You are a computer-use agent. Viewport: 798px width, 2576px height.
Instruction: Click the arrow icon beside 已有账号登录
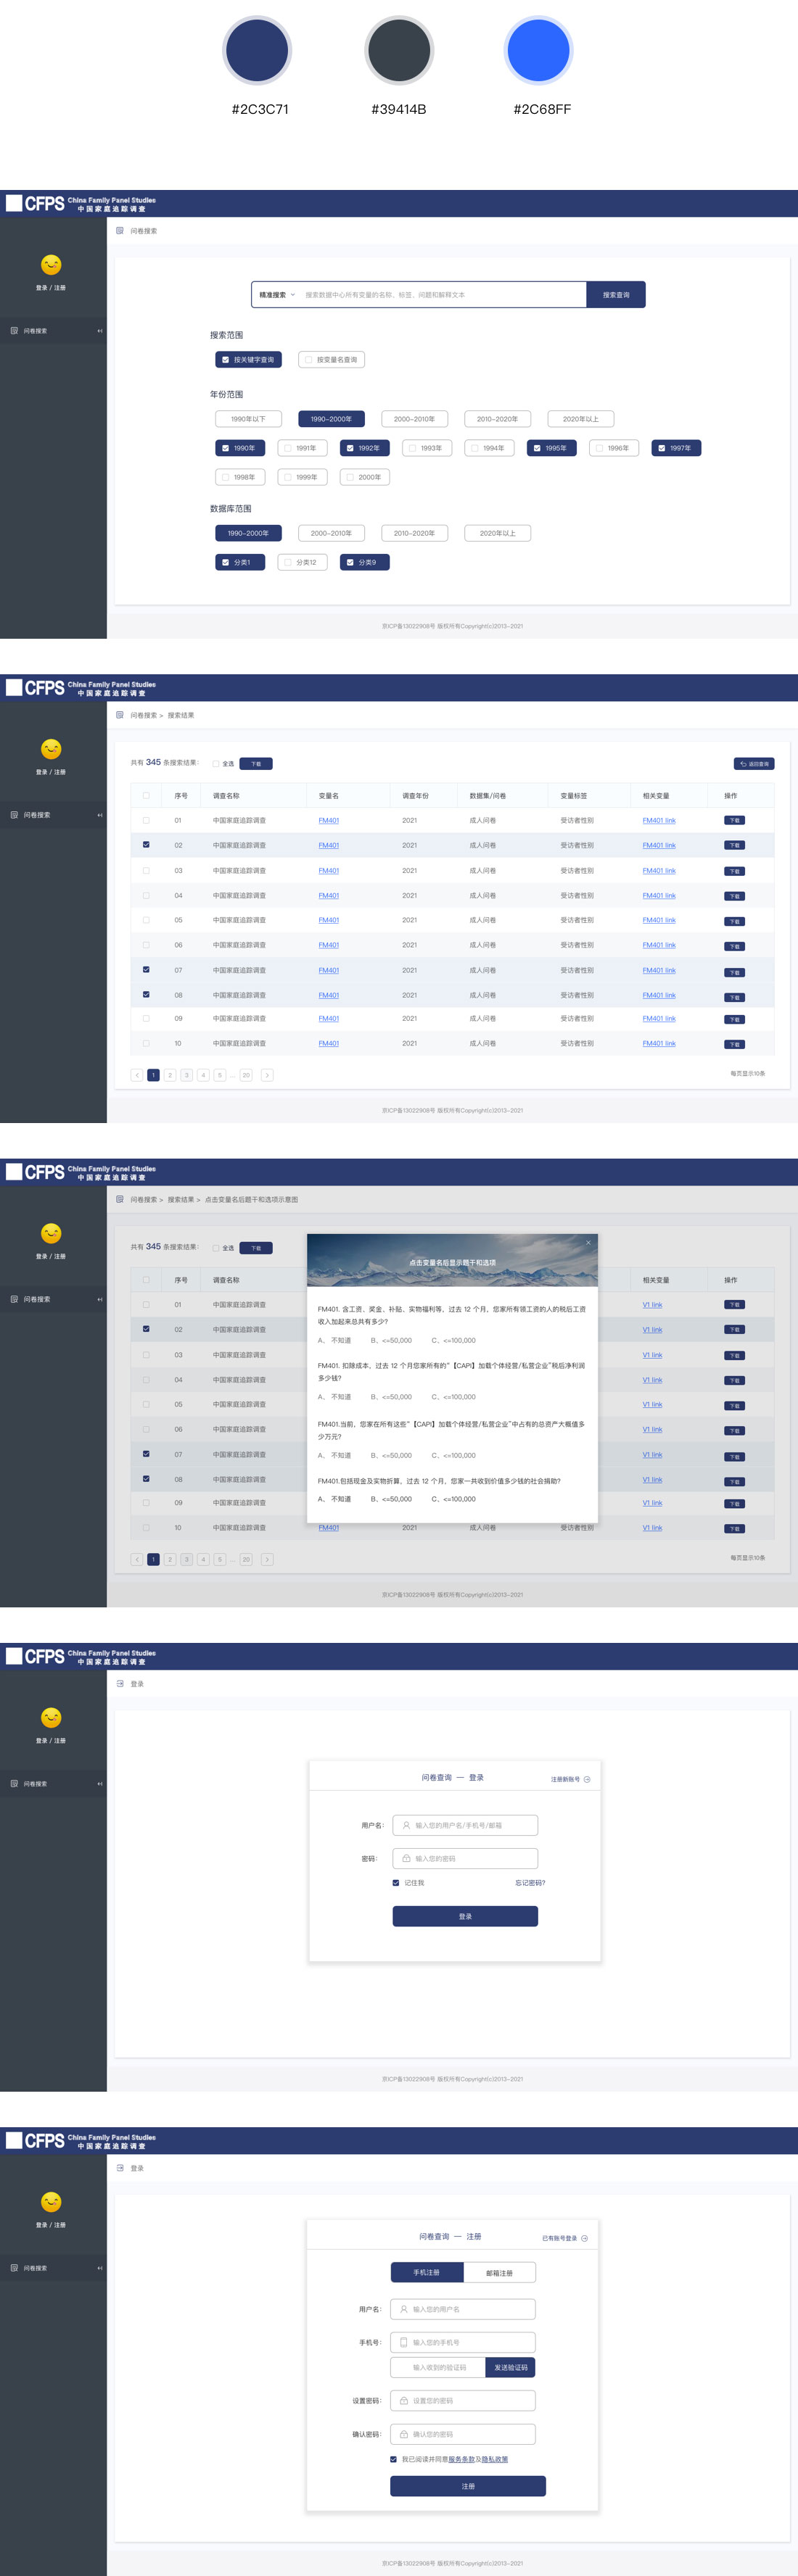585,2238
